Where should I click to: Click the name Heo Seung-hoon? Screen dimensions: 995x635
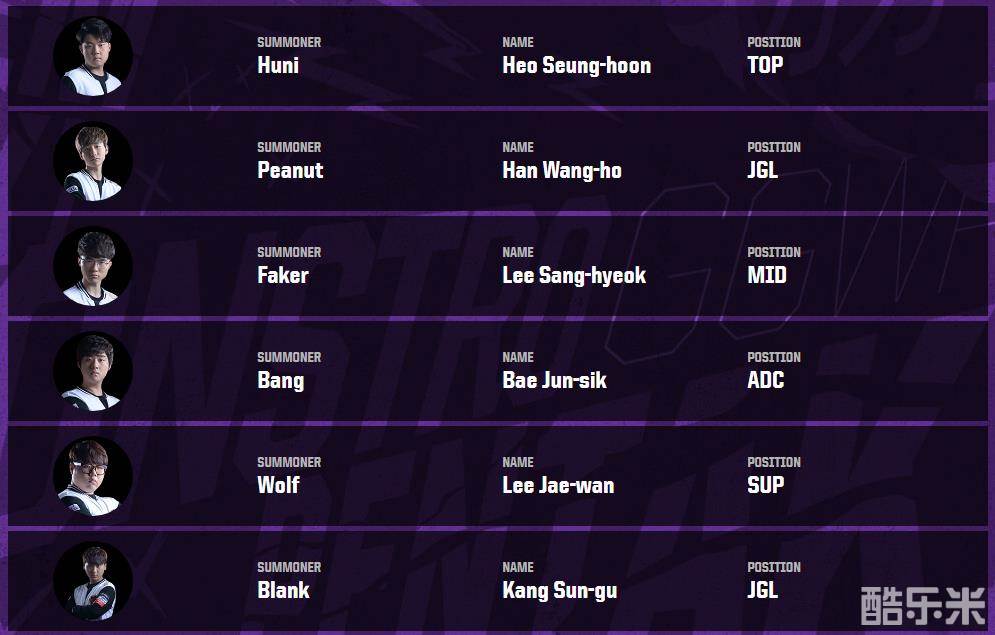tap(576, 66)
